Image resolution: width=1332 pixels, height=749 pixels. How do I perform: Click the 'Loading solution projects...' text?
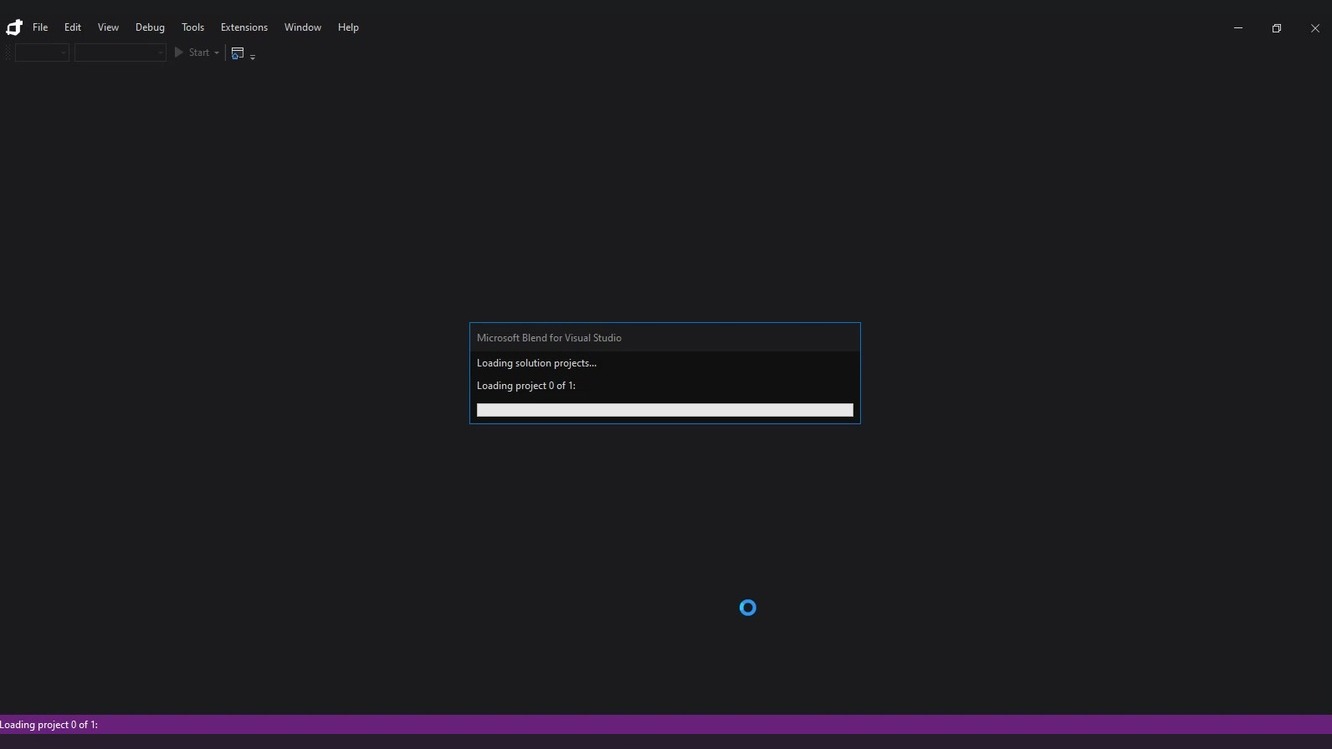537,363
